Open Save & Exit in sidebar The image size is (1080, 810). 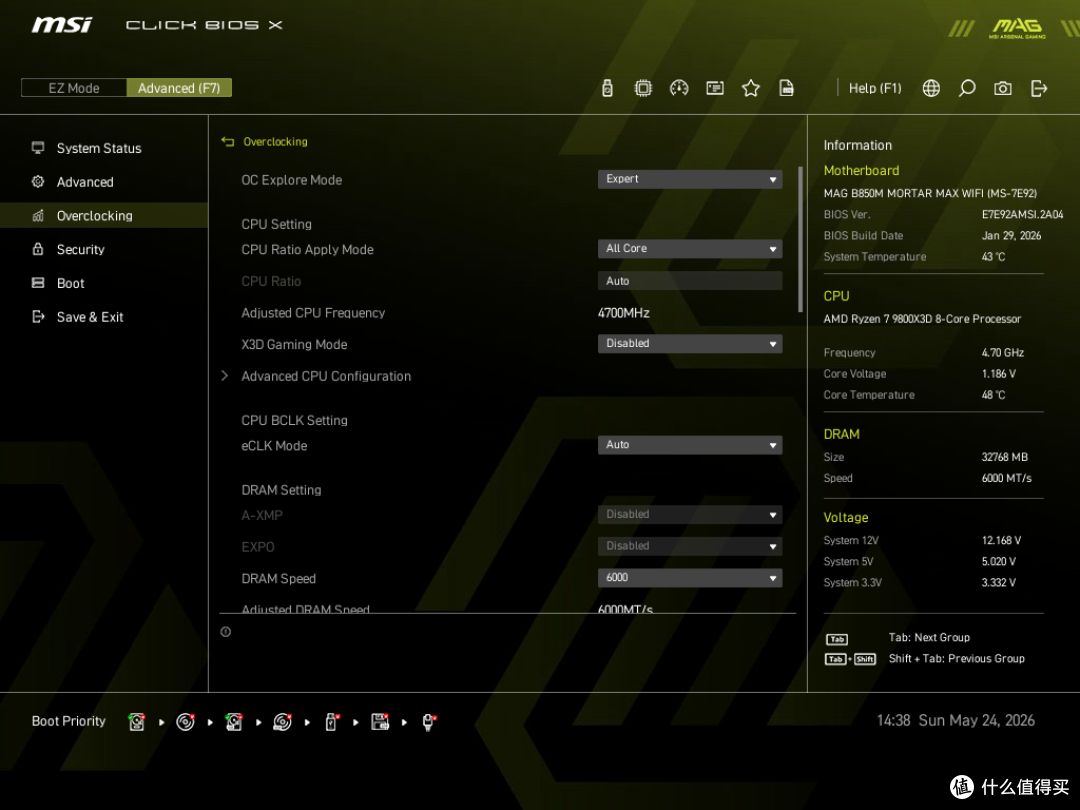[90, 317]
